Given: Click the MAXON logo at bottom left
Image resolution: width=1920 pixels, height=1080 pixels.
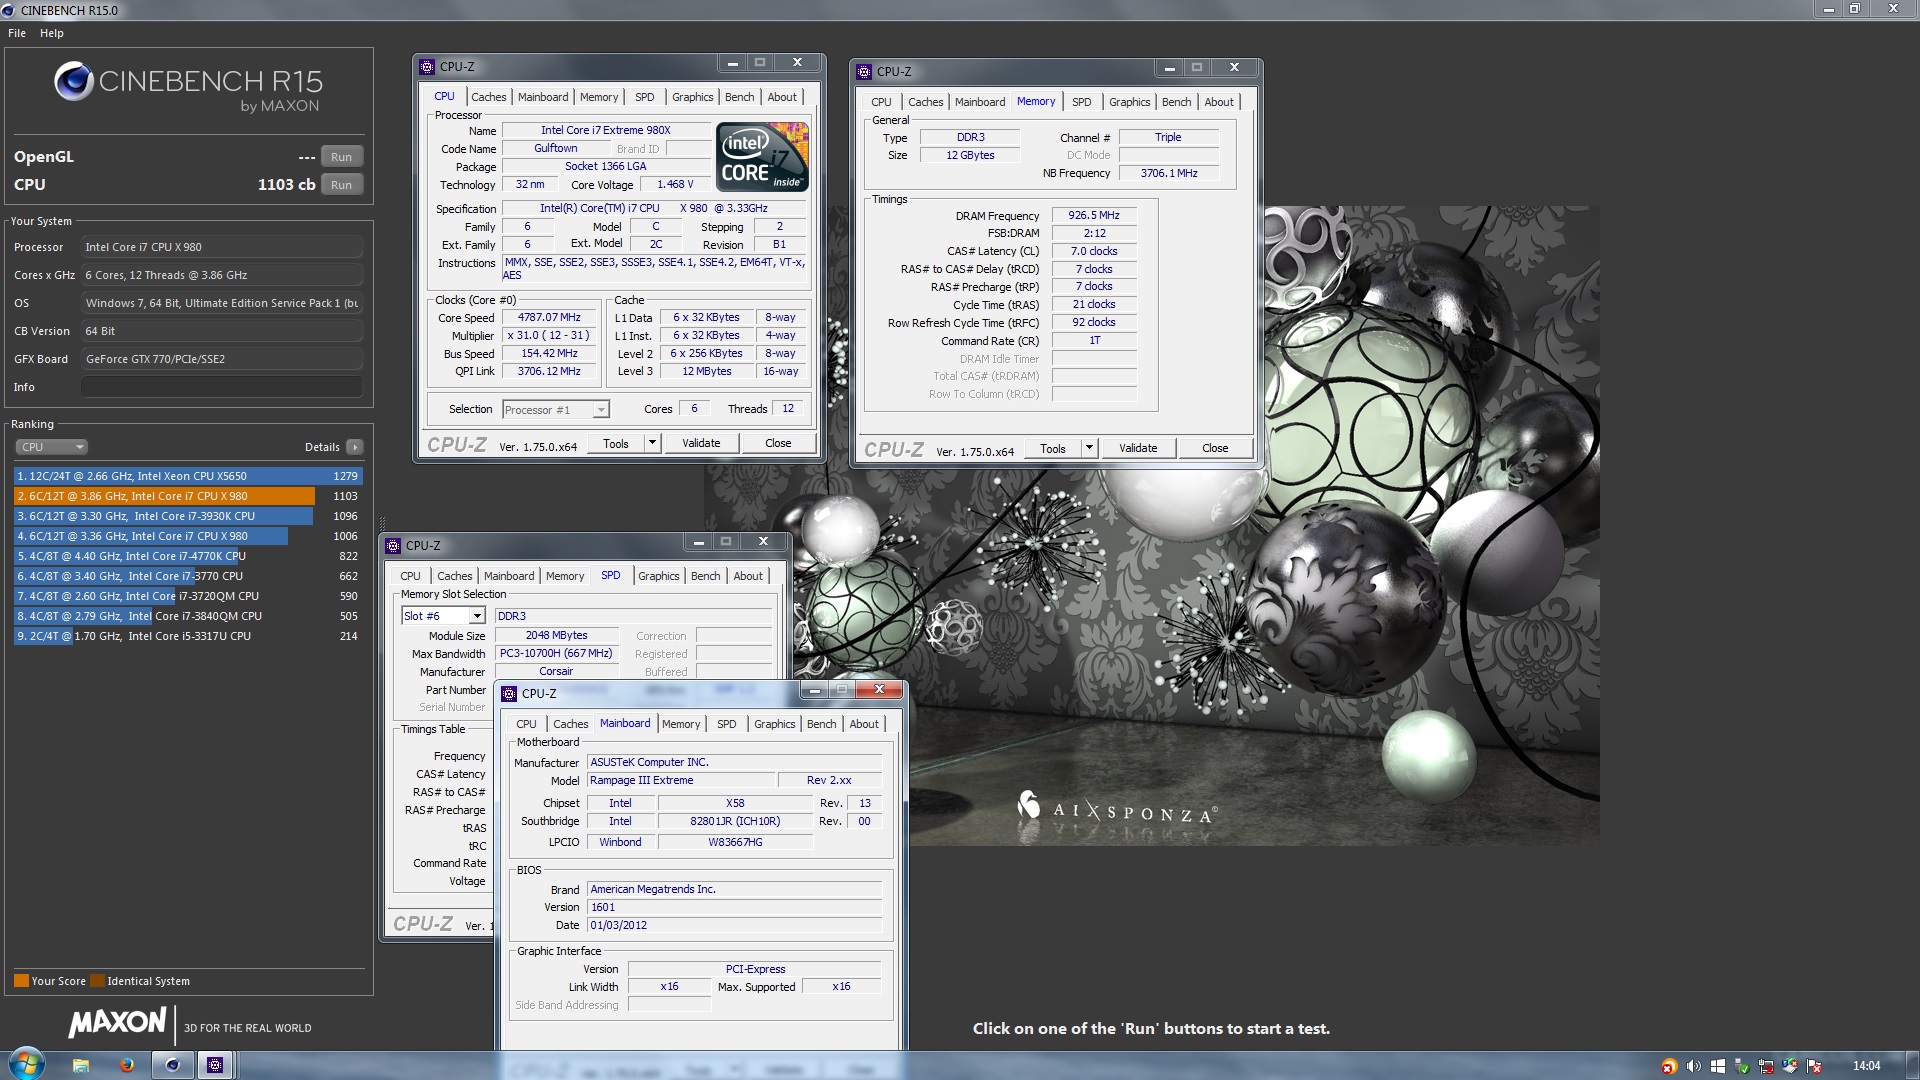Looking at the screenshot, I should click(118, 1023).
